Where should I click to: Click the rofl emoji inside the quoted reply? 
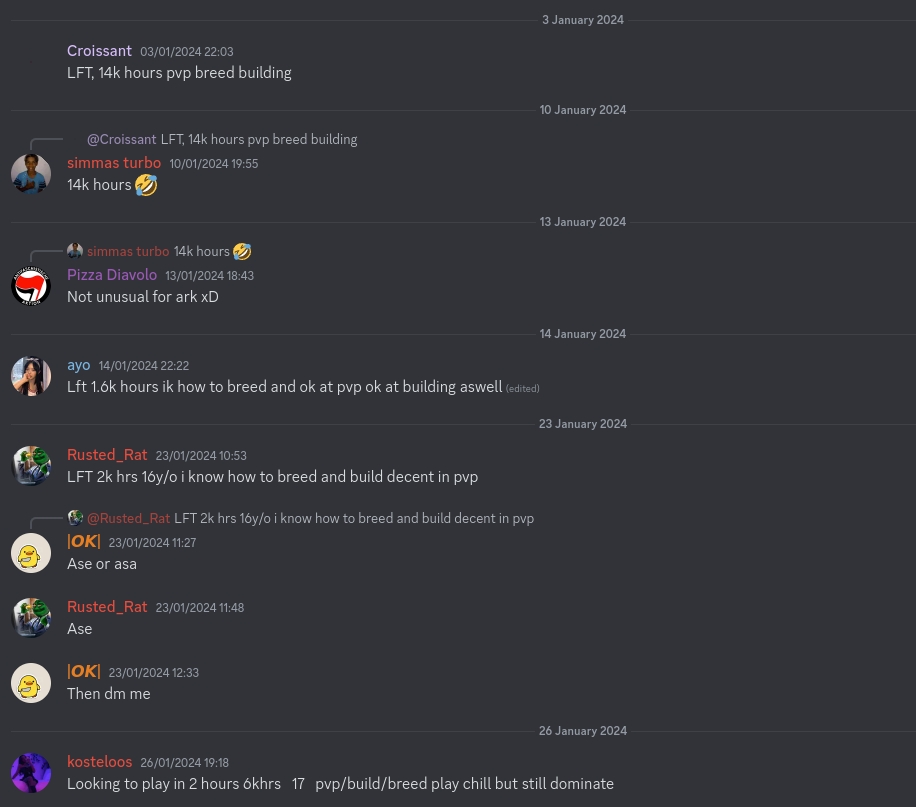tap(241, 251)
